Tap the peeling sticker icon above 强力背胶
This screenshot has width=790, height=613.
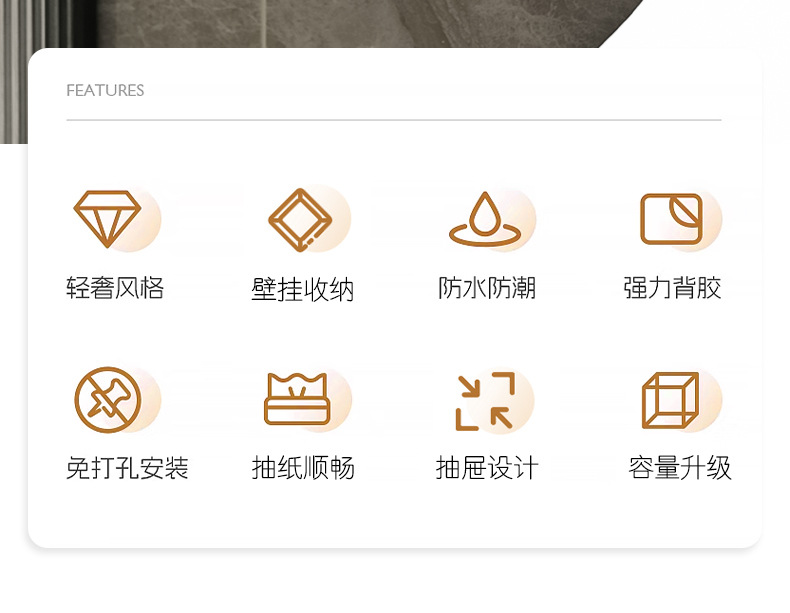[671, 219]
